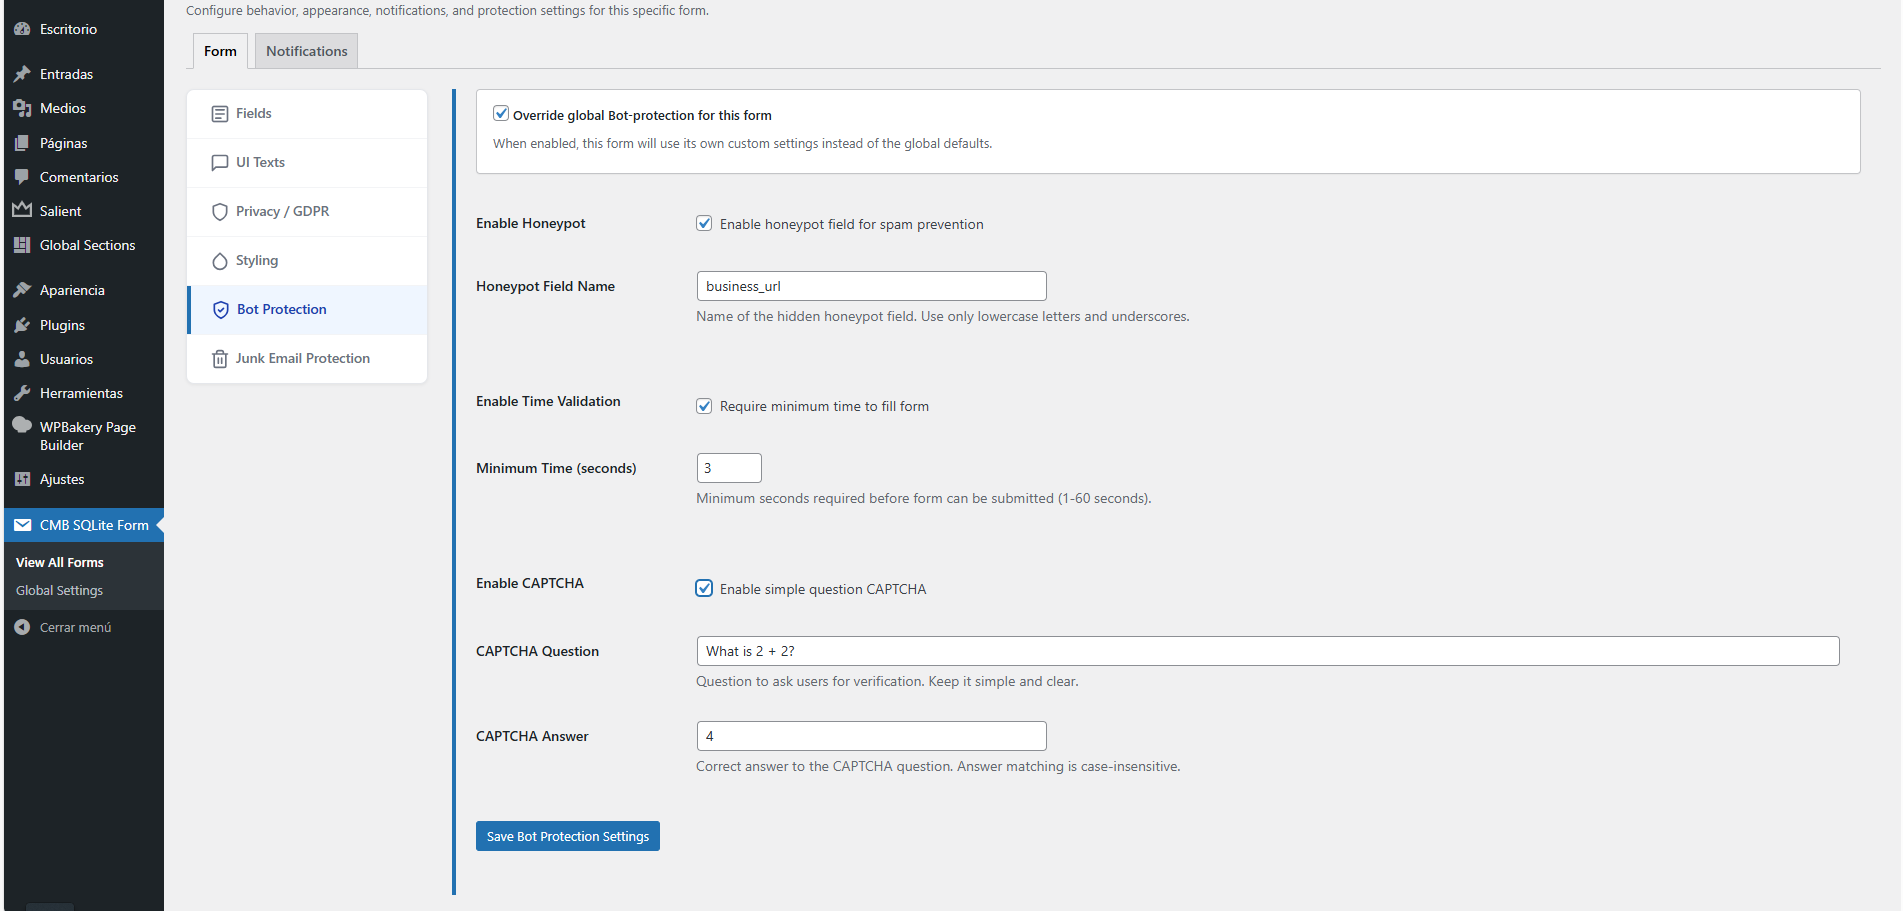Go to Global Settings
This screenshot has width=1903, height=911.
coord(58,590)
